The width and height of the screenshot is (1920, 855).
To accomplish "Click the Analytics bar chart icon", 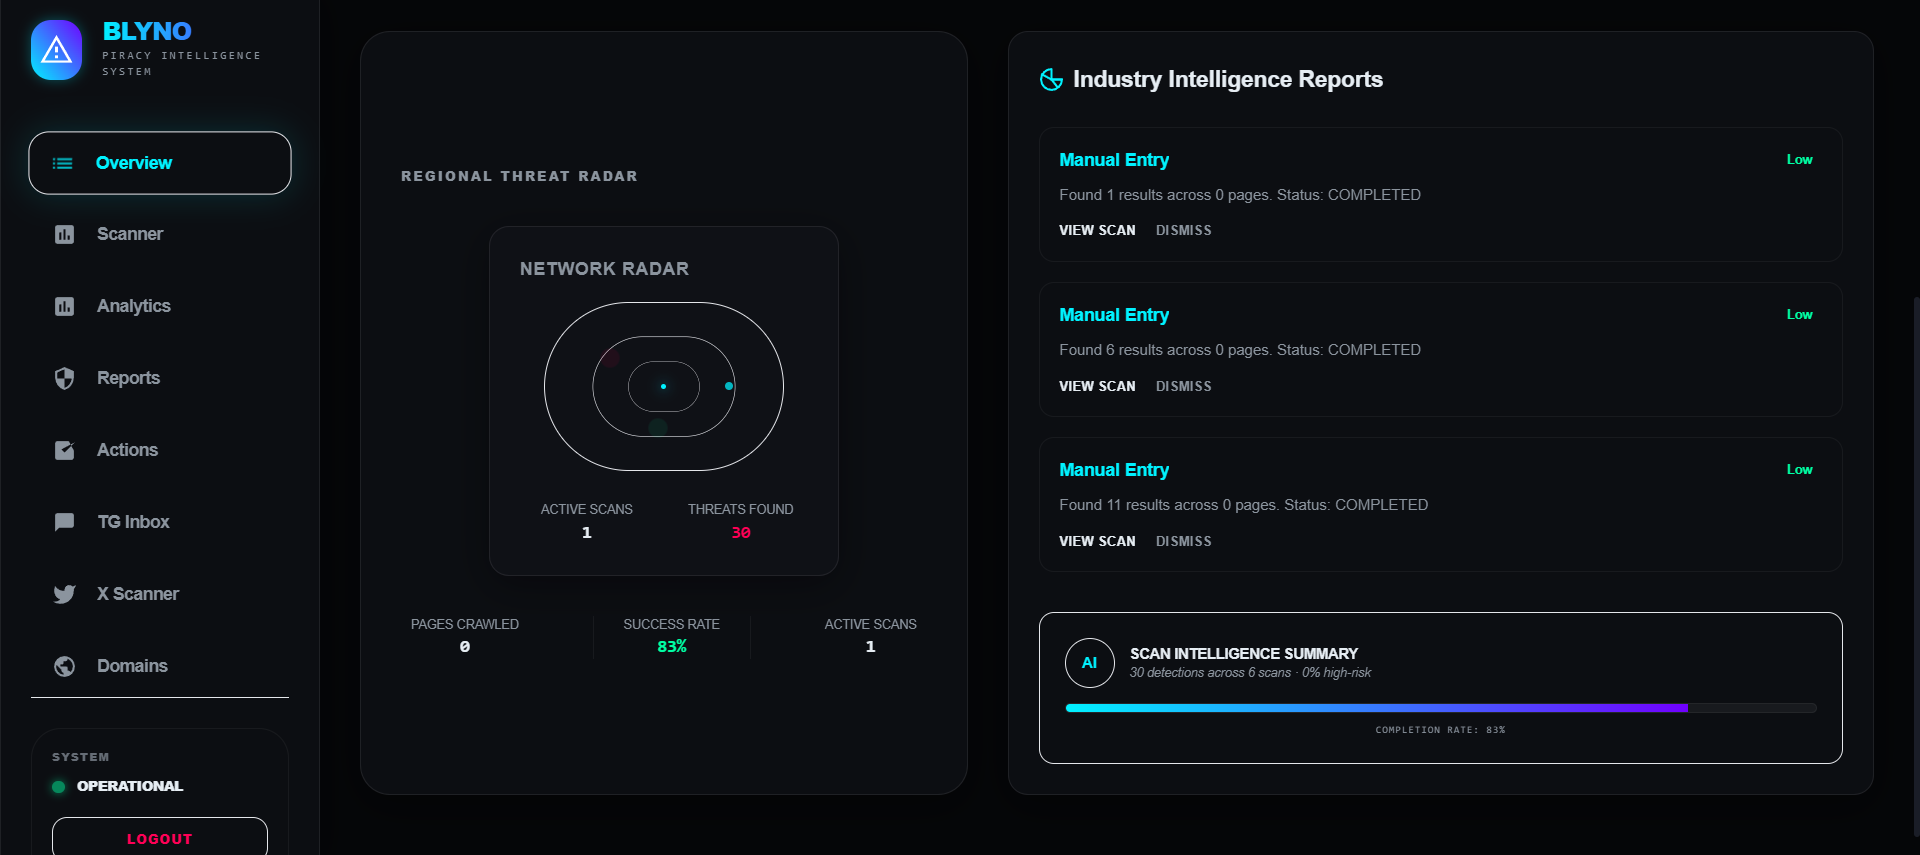I will (64, 306).
